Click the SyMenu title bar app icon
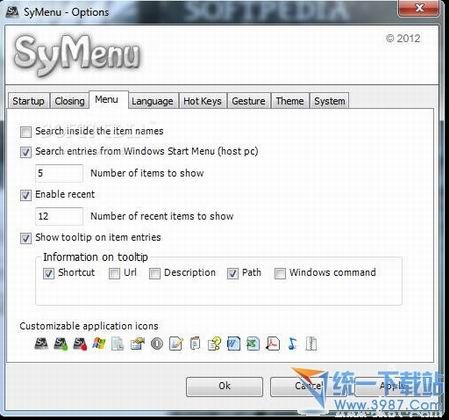 (12, 12)
